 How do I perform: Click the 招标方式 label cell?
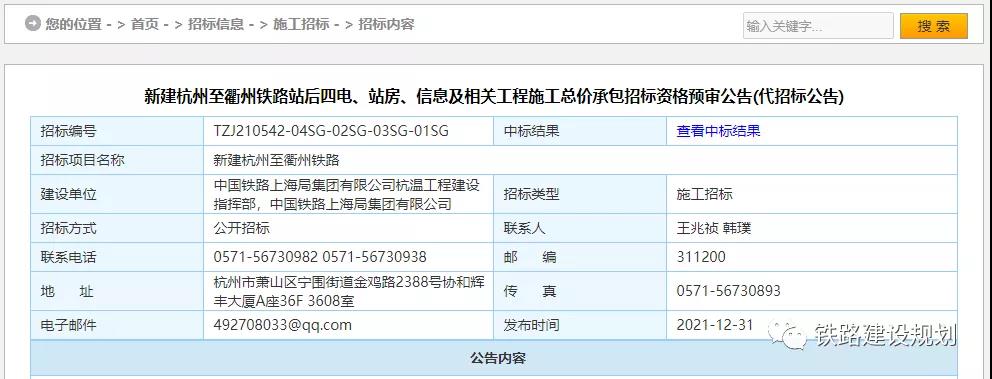click(x=117, y=228)
